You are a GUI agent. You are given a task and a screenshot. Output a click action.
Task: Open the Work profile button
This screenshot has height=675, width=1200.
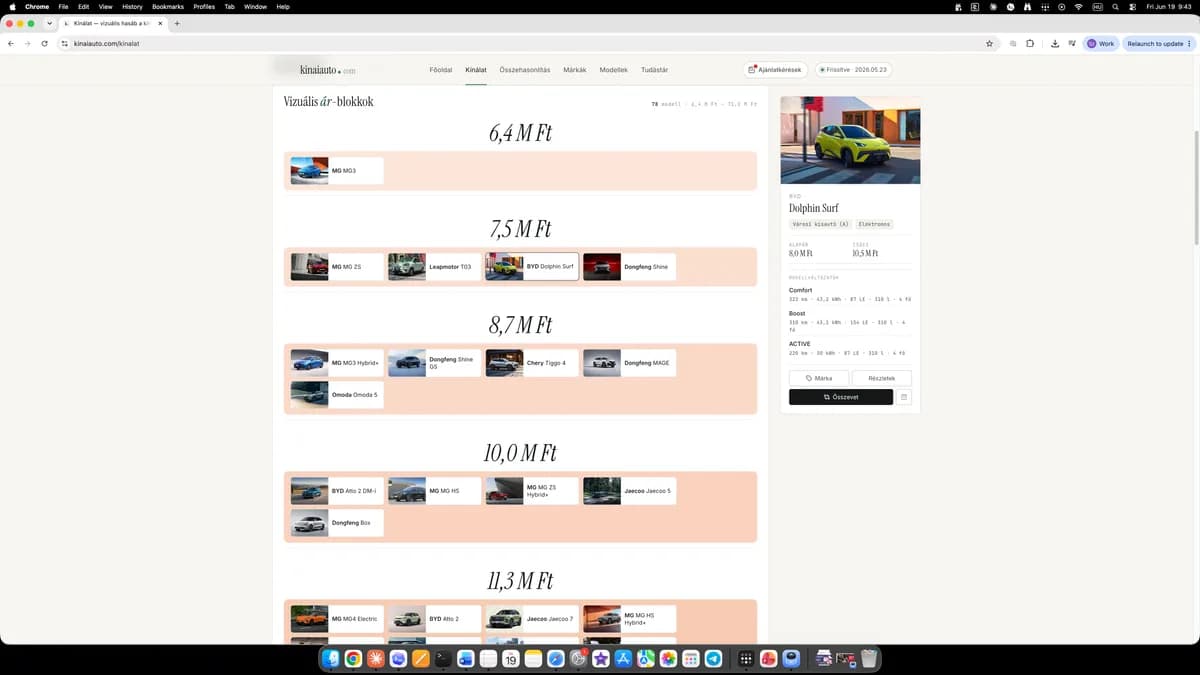[1100, 44]
